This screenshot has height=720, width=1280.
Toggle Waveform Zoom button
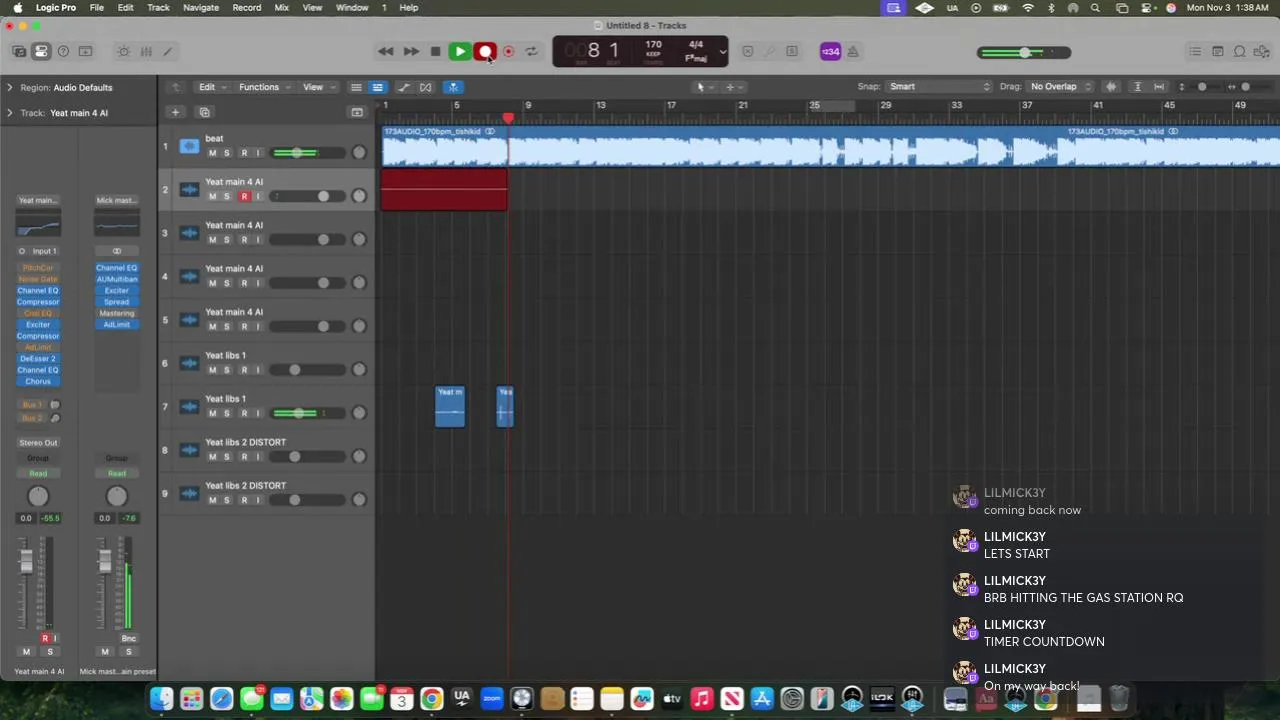tap(1111, 87)
